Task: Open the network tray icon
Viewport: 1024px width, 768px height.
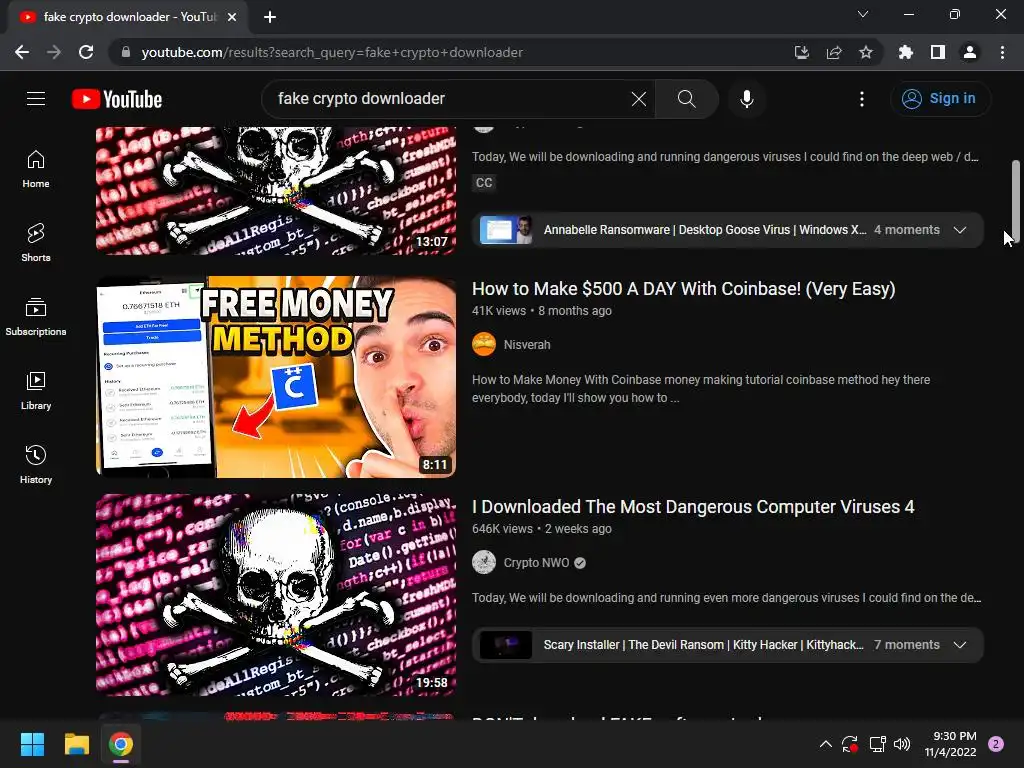Action: coord(877,744)
